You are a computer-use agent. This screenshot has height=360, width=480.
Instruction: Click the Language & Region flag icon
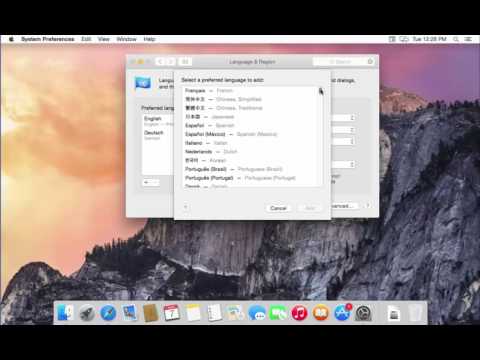coord(143,83)
